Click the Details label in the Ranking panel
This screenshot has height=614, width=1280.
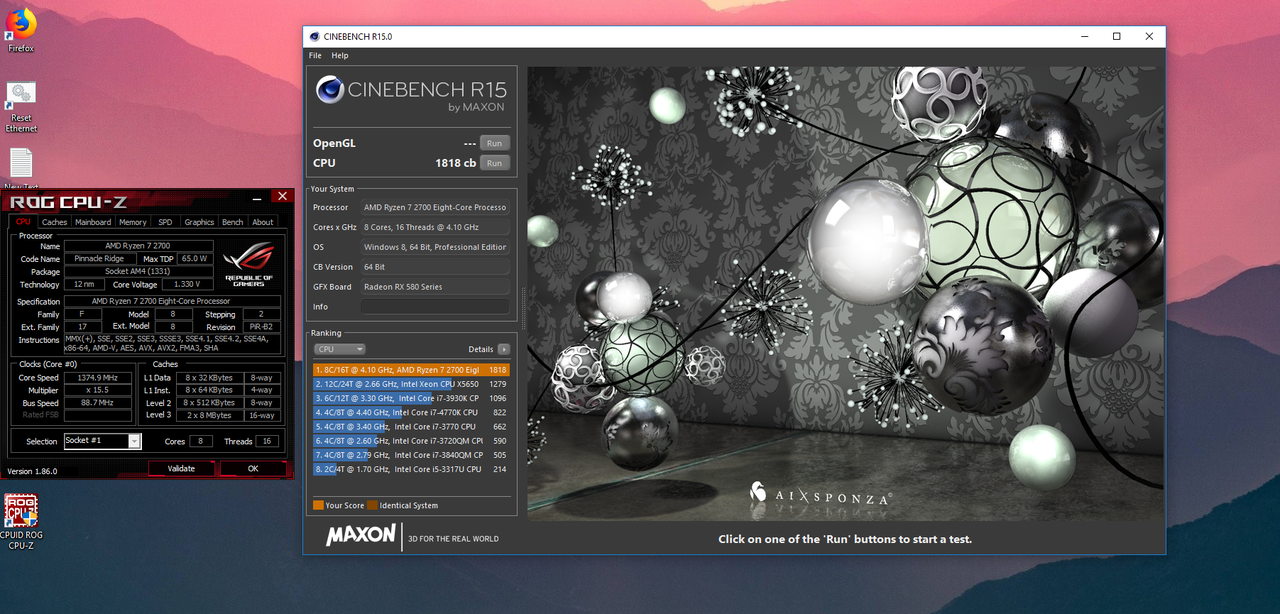(x=481, y=349)
